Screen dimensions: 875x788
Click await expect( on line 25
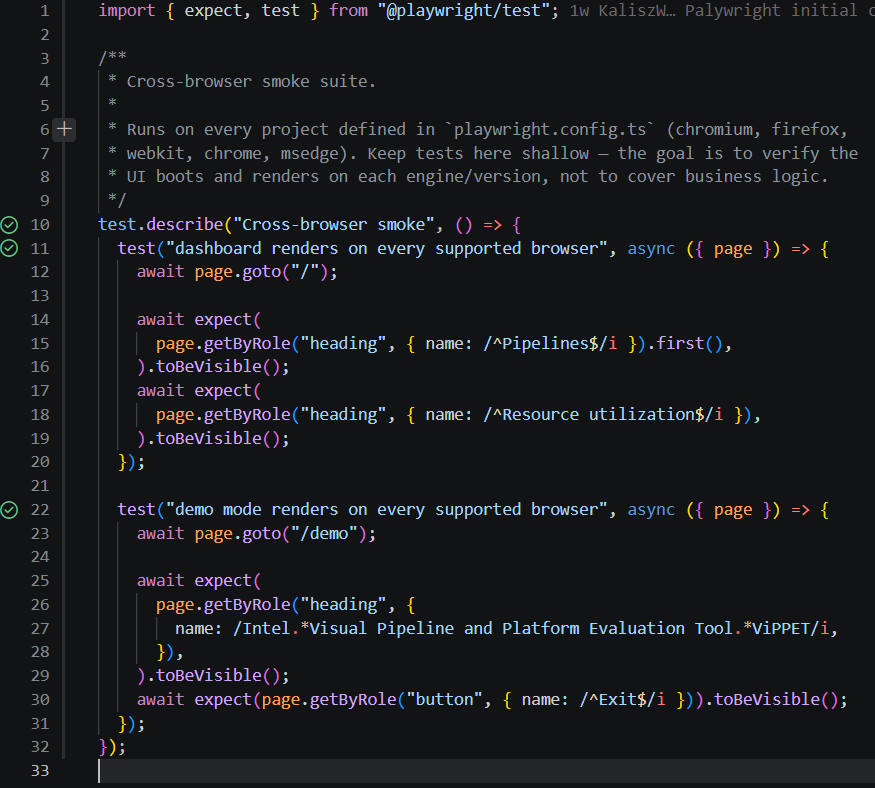(199, 581)
